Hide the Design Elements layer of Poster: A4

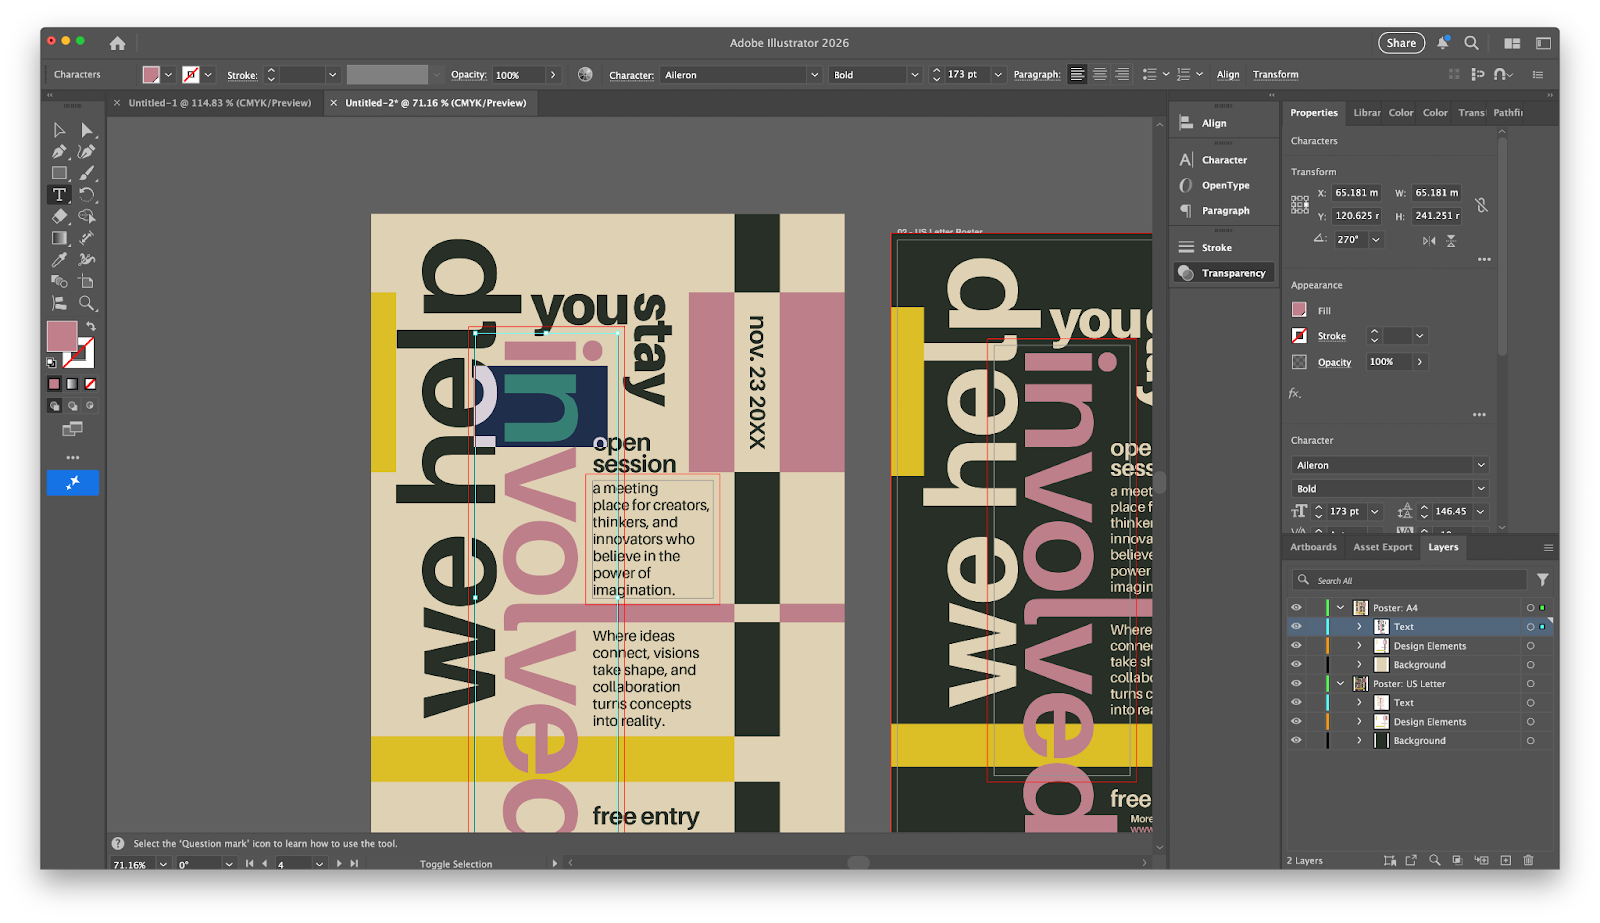1296,646
